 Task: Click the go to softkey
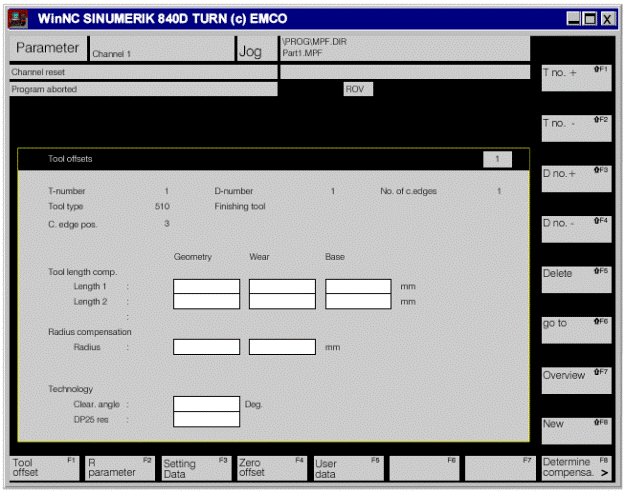pyautogui.click(x=576, y=330)
